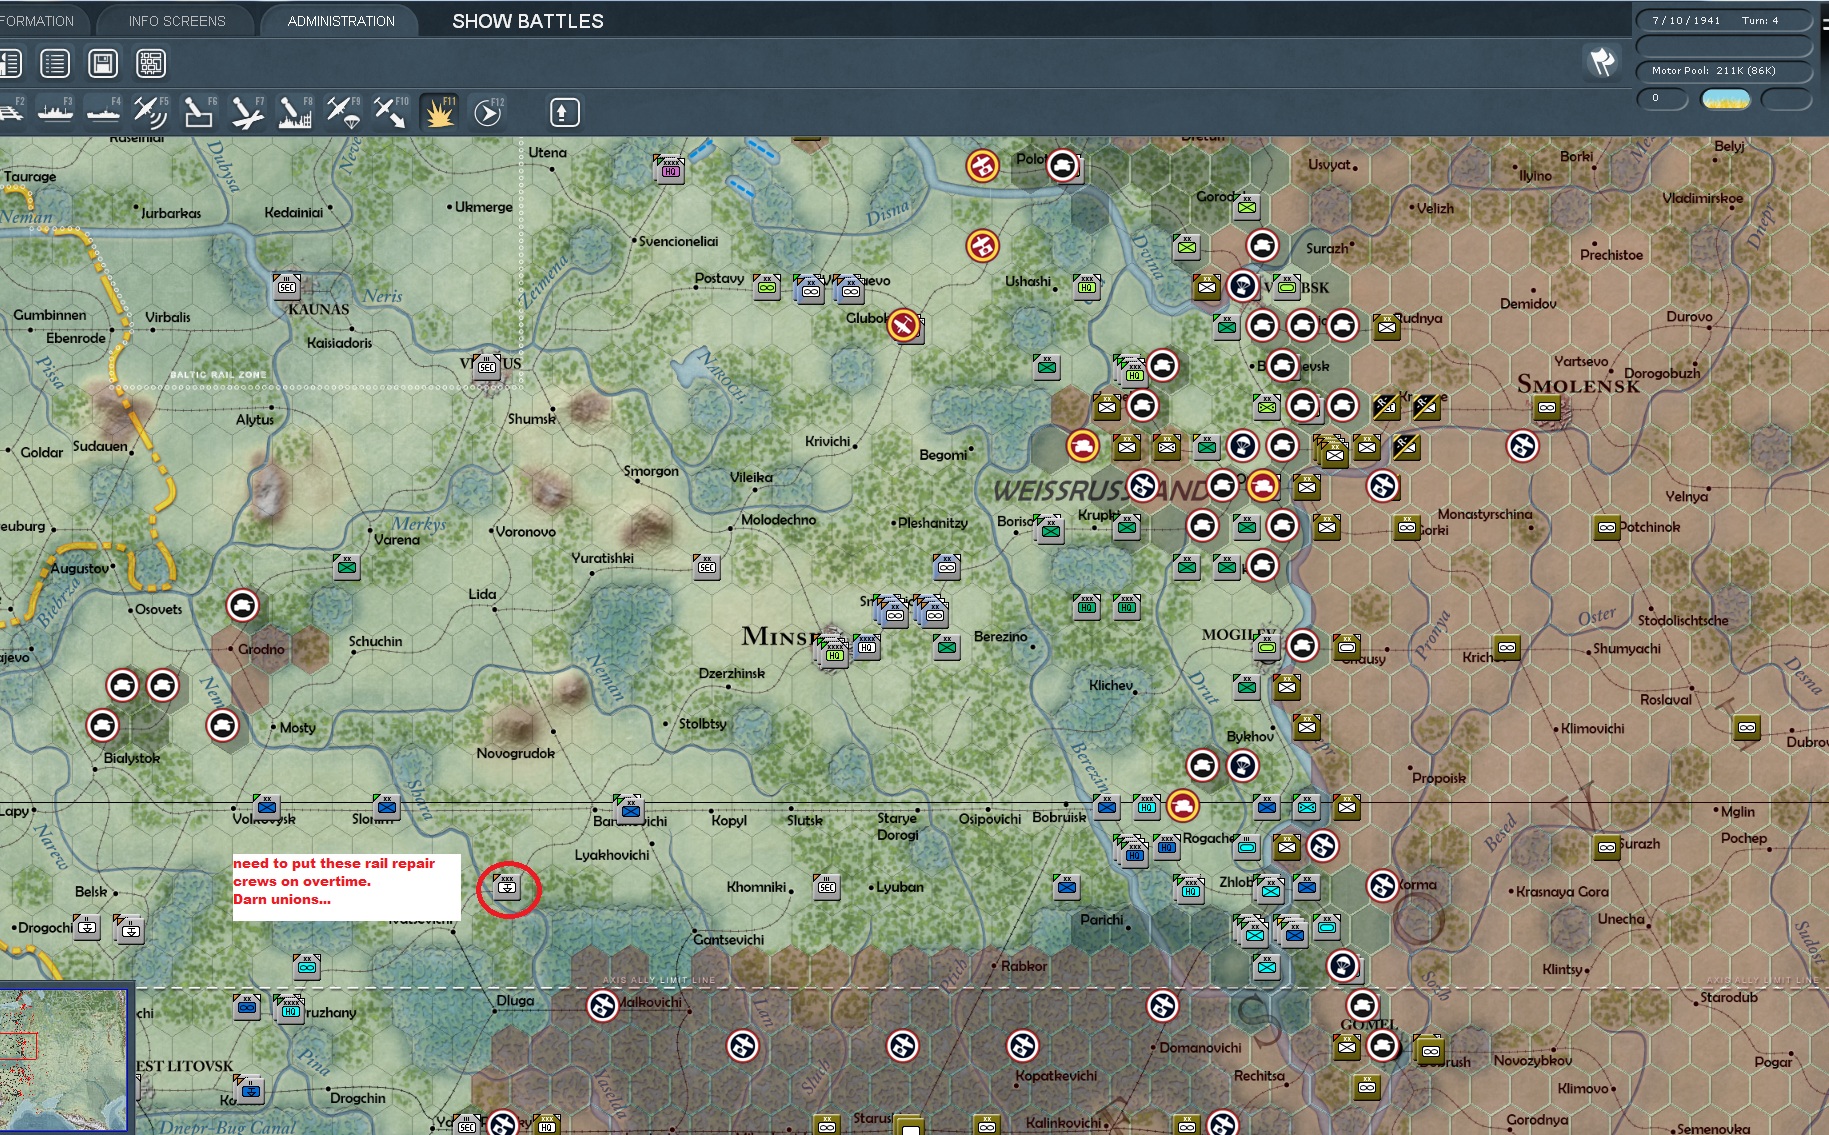The image size is (1829, 1135).
Task: Select the HQ unit right of Utena
Action: [x=669, y=167]
